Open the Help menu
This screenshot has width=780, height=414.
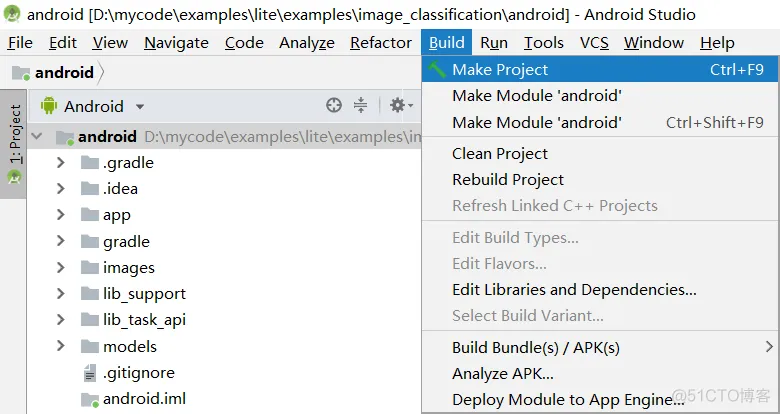(x=717, y=43)
